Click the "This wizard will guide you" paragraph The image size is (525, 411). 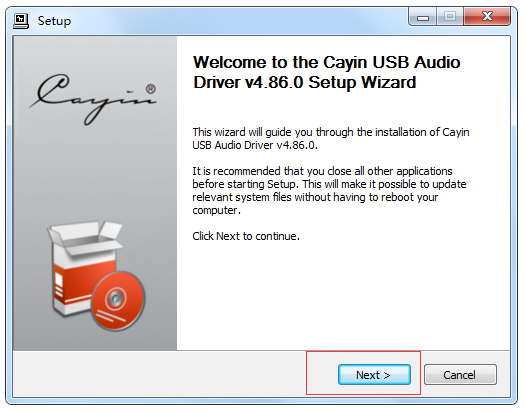330,139
